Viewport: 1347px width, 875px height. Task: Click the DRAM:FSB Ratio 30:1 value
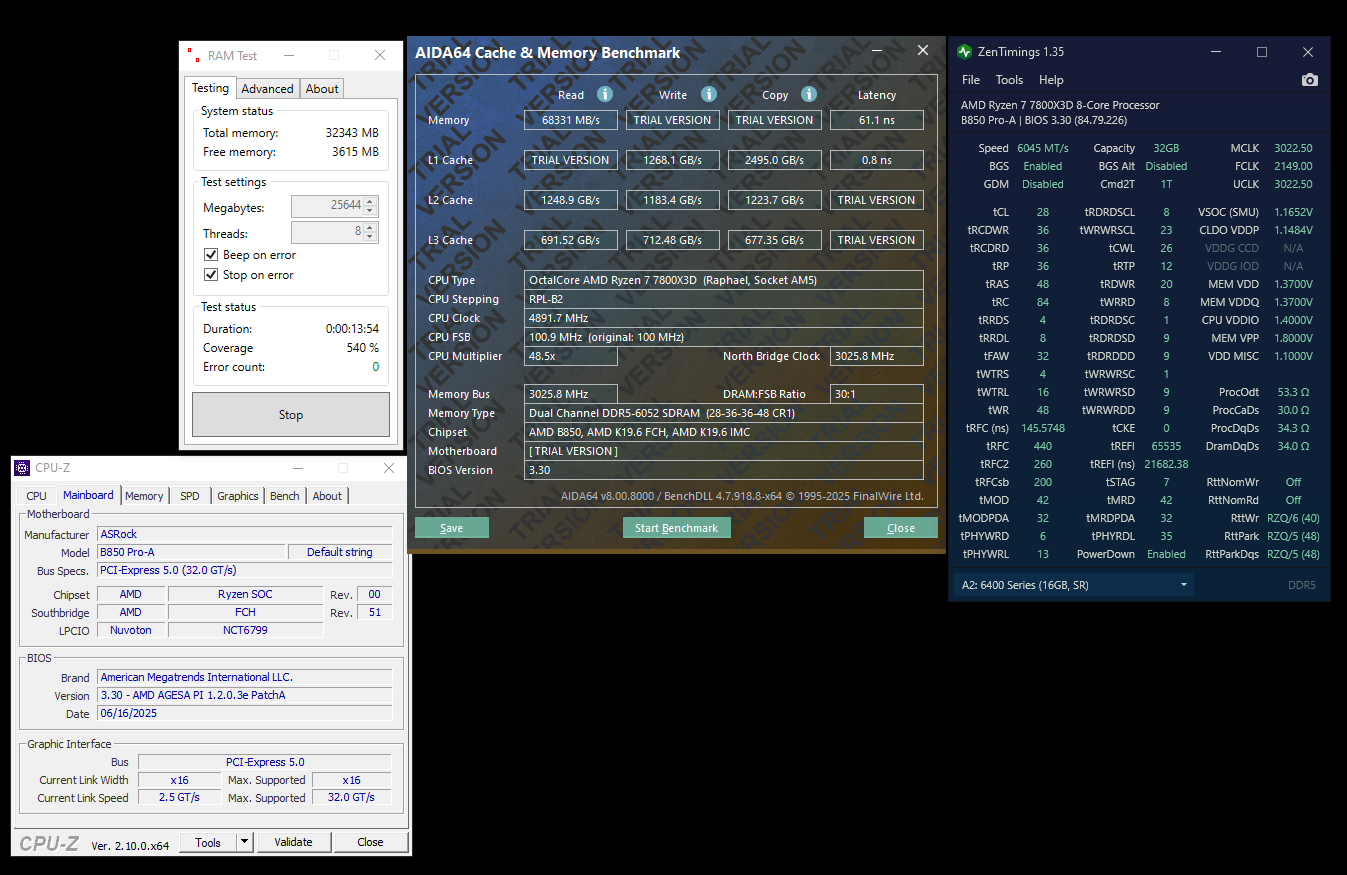pos(877,394)
